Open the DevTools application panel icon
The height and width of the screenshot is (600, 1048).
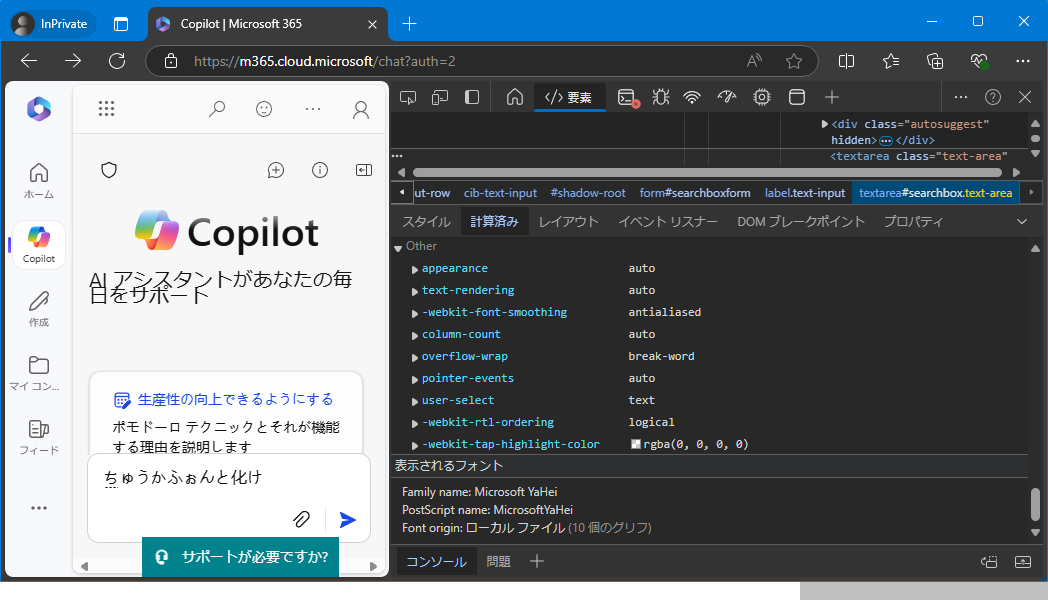(x=797, y=98)
